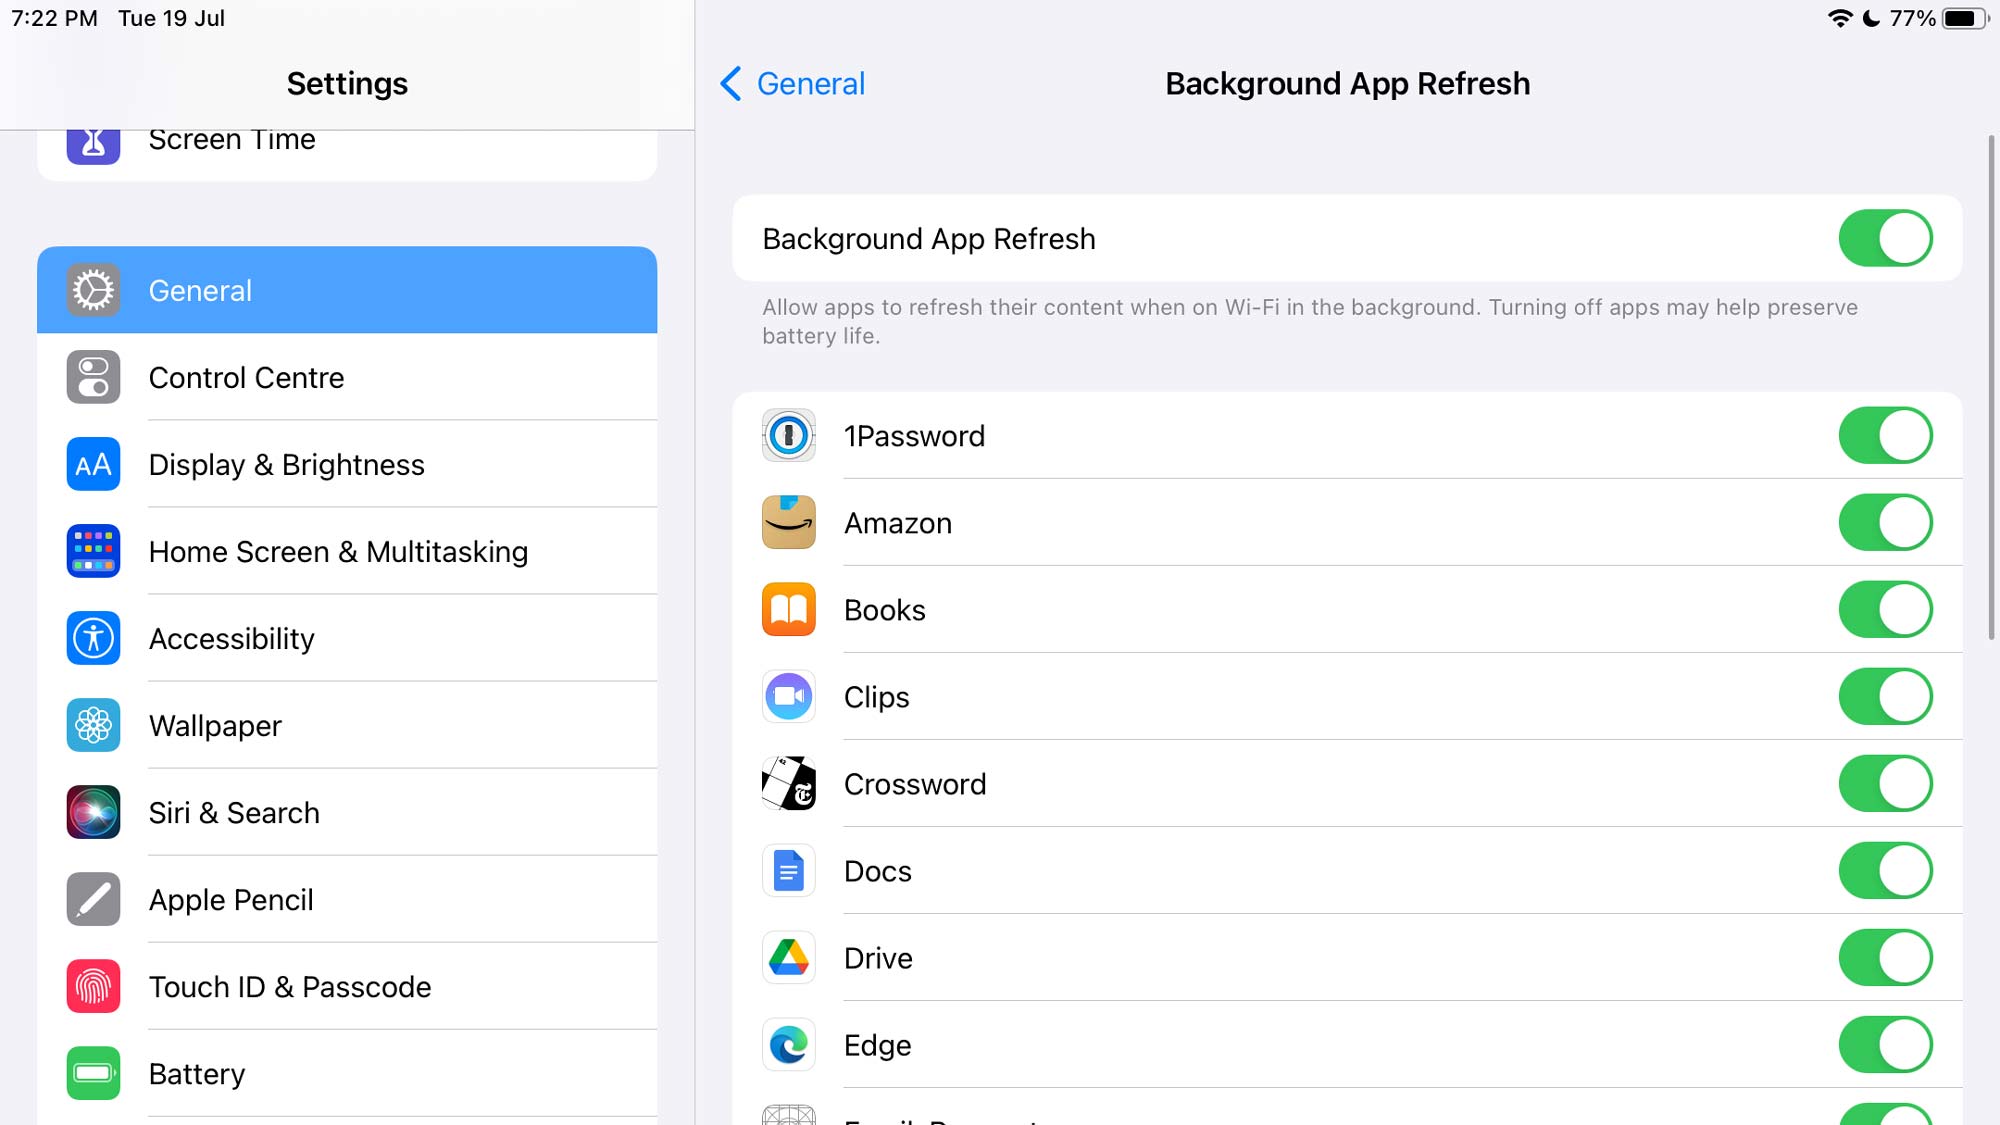Tap the Battery icon in sidebar
2000x1125 pixels.
pyautogui.click(x=93, y=1073)
